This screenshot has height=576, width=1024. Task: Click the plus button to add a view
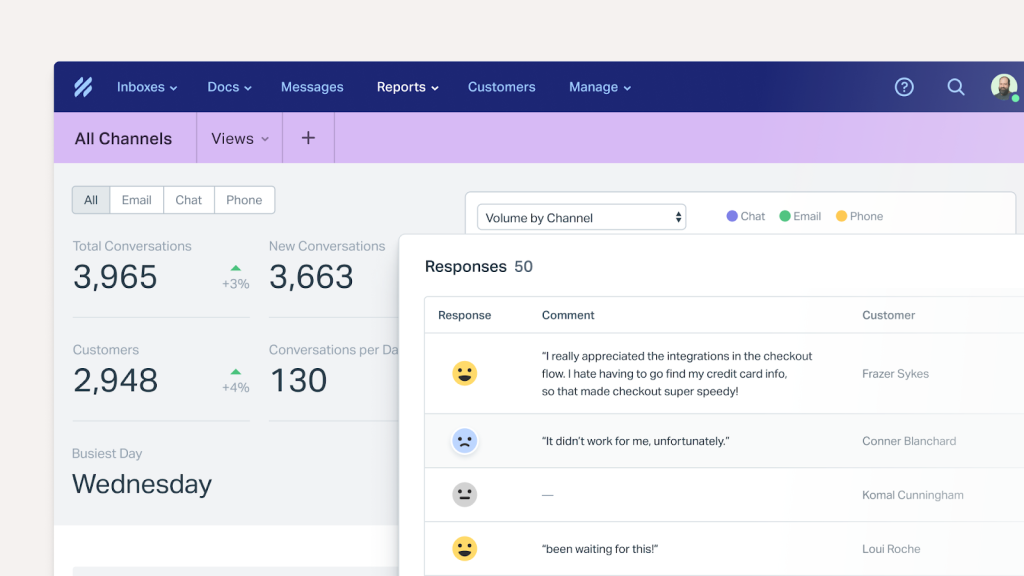(x=307, y=138)
